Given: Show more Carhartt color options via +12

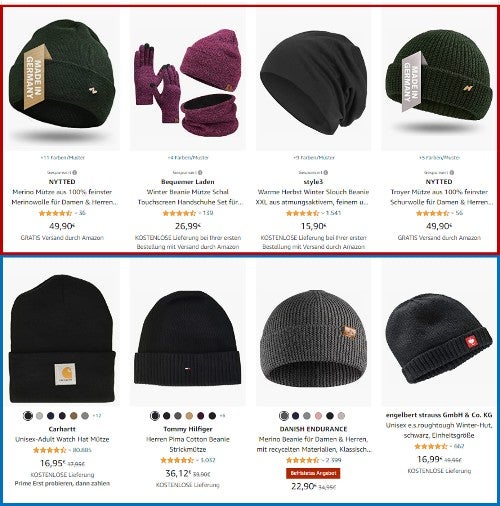Looking at the screenshot, I should pyautogui.click(x=97, y=416).
